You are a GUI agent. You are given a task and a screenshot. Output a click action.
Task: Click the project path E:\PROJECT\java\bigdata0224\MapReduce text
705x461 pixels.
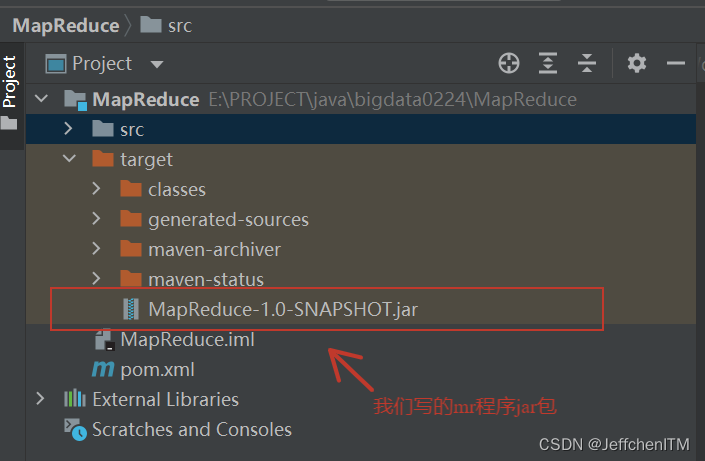pyautogui.click(x=393, y=100)
